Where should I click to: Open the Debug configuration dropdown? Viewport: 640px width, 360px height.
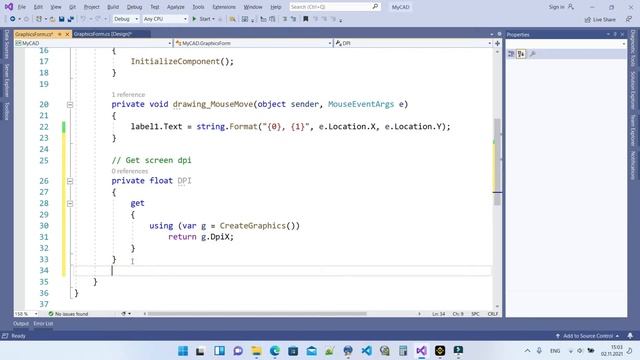[x=126, y=19]
